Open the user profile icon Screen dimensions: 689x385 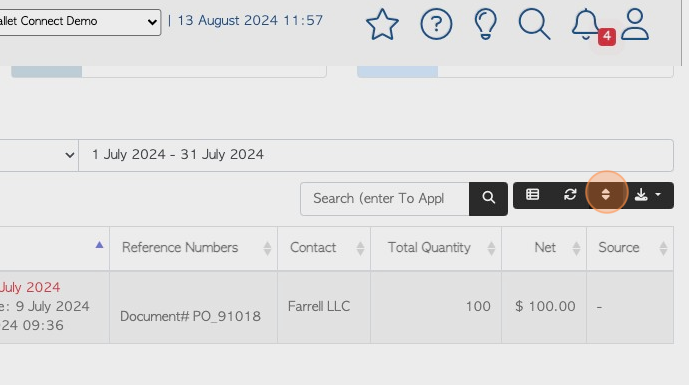(635, 25)
